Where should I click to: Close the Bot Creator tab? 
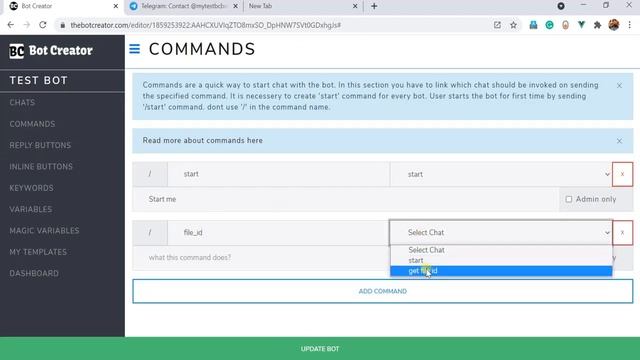[x=116, y=6]
